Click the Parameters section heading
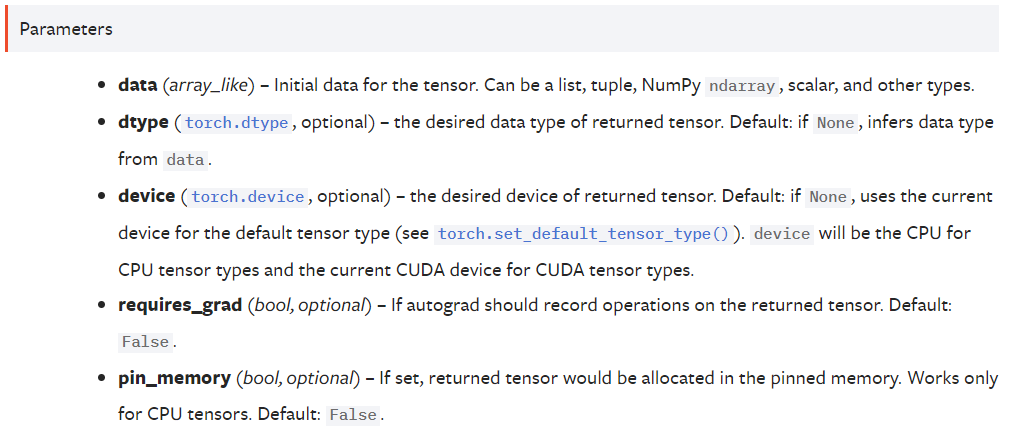 66,29
